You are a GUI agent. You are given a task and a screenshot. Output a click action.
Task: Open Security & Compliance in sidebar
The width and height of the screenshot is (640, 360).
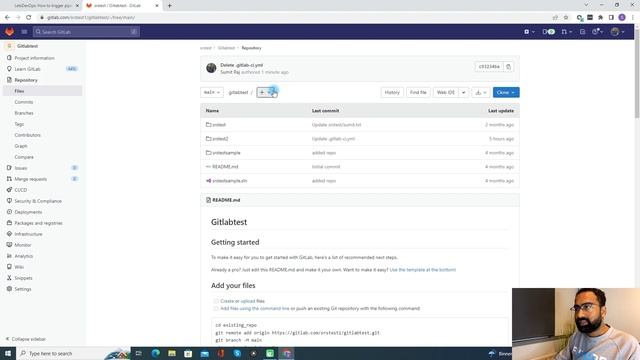point(38,201)
